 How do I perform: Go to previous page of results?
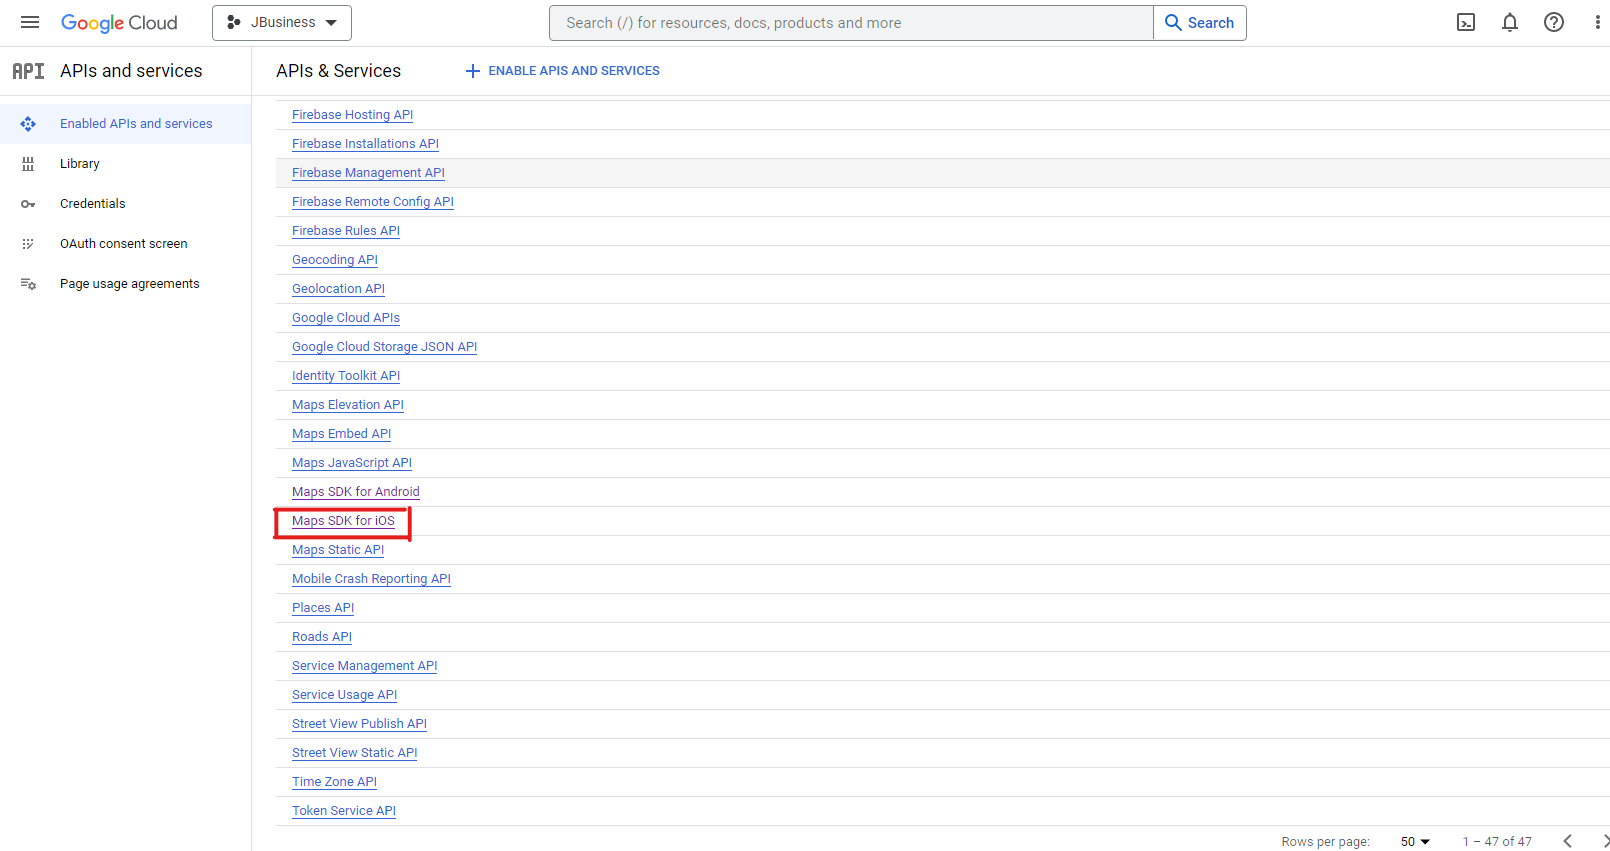point(1568,841)
